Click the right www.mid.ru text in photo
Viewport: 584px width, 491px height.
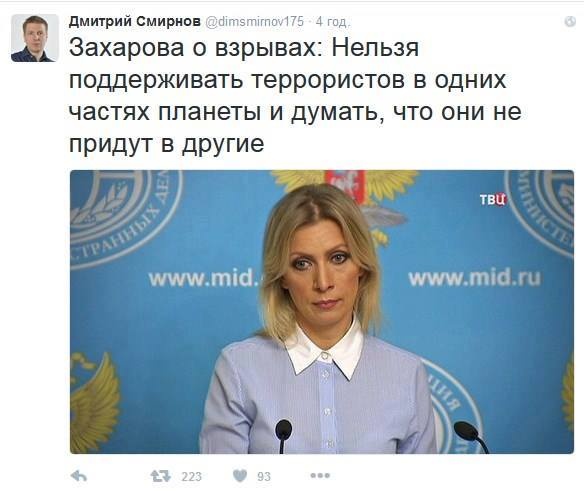(474, 278)
